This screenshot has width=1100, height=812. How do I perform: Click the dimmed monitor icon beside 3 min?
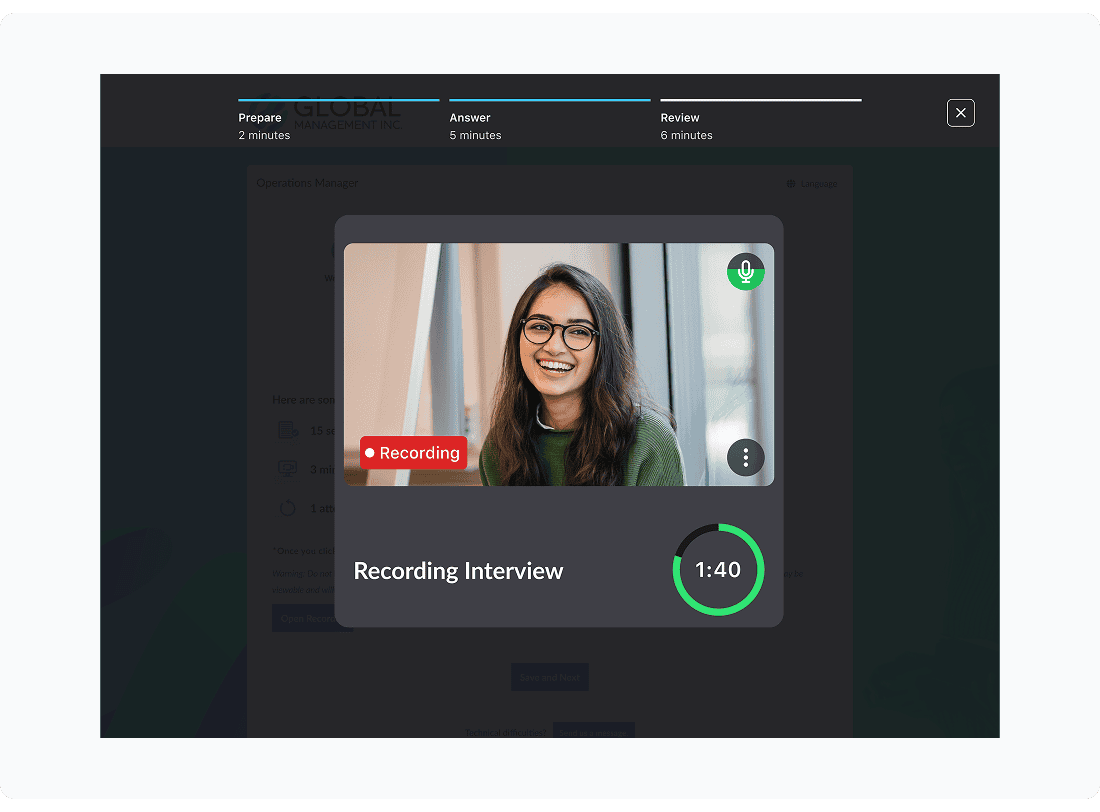pos(288,469)
